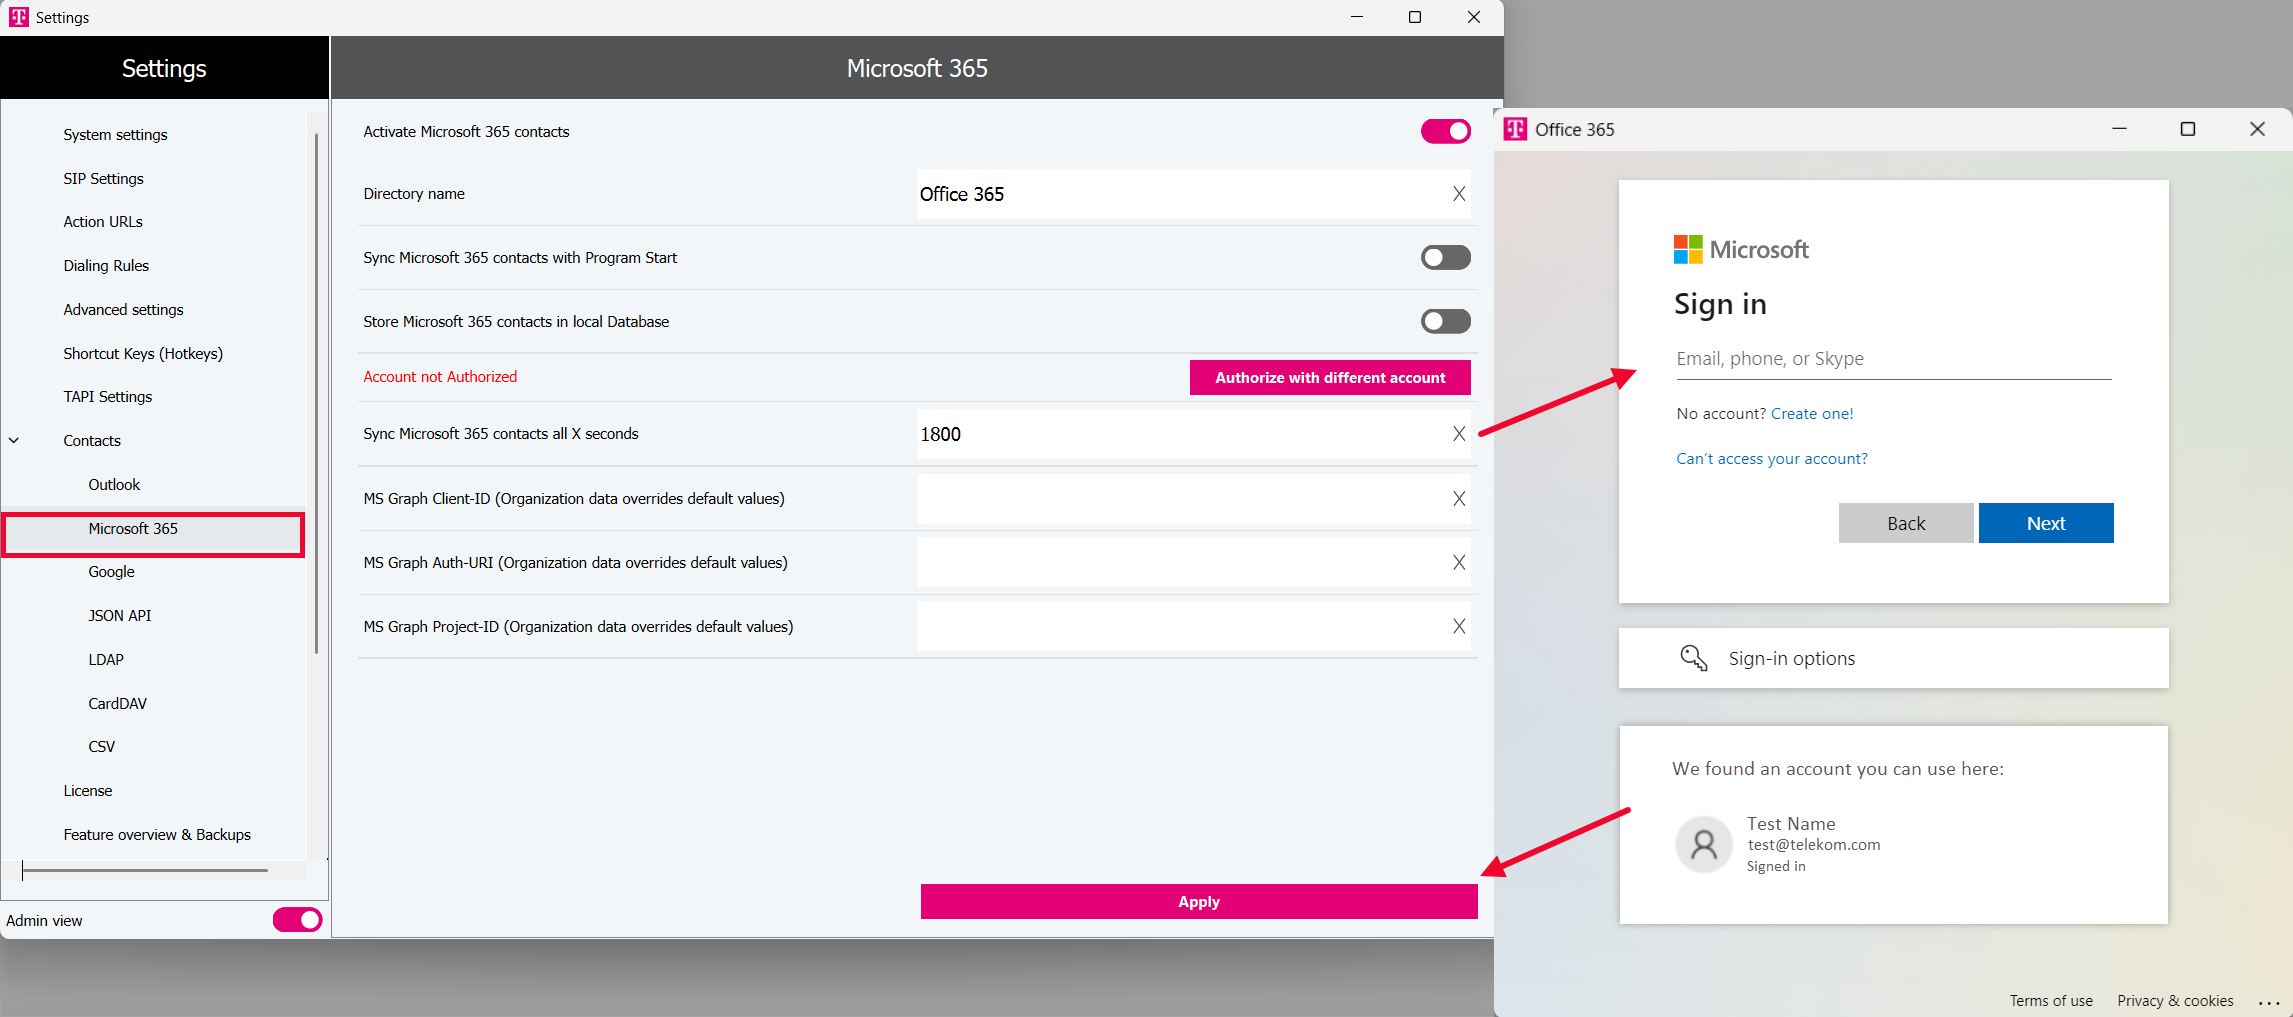Image resolution: width=2293 pixels, height=1017 pixels.
Task: Click the Test Name account avatar
Action: point(1703,845)
